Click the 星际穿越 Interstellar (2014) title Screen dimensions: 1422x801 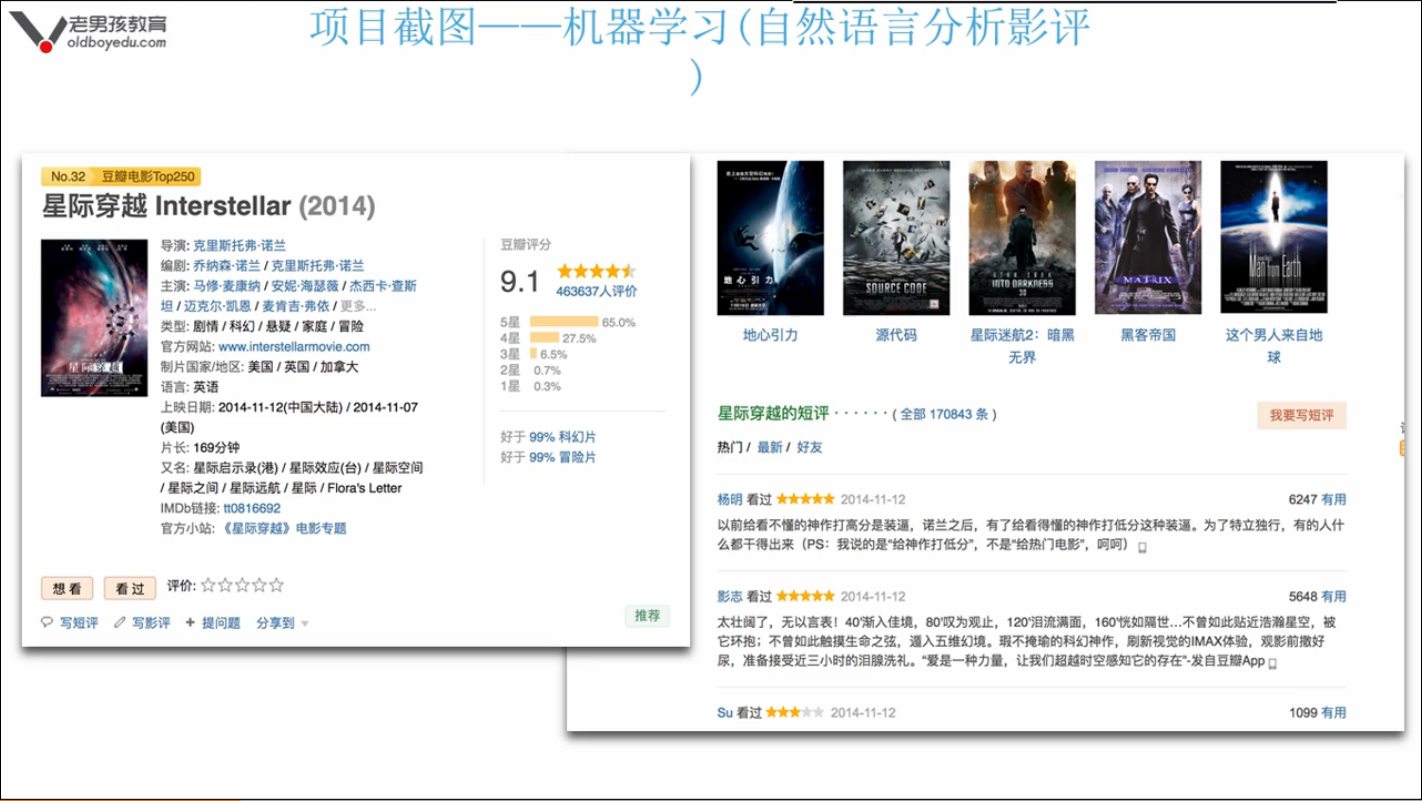point(209,207)
